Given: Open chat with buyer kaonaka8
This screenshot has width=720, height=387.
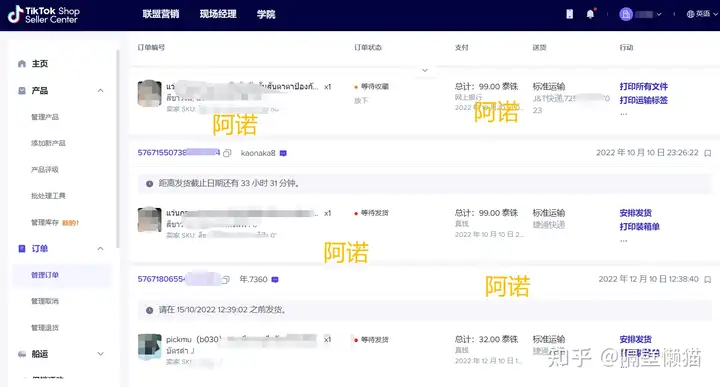Looking at the screenshot, I should tap(283, 153).
